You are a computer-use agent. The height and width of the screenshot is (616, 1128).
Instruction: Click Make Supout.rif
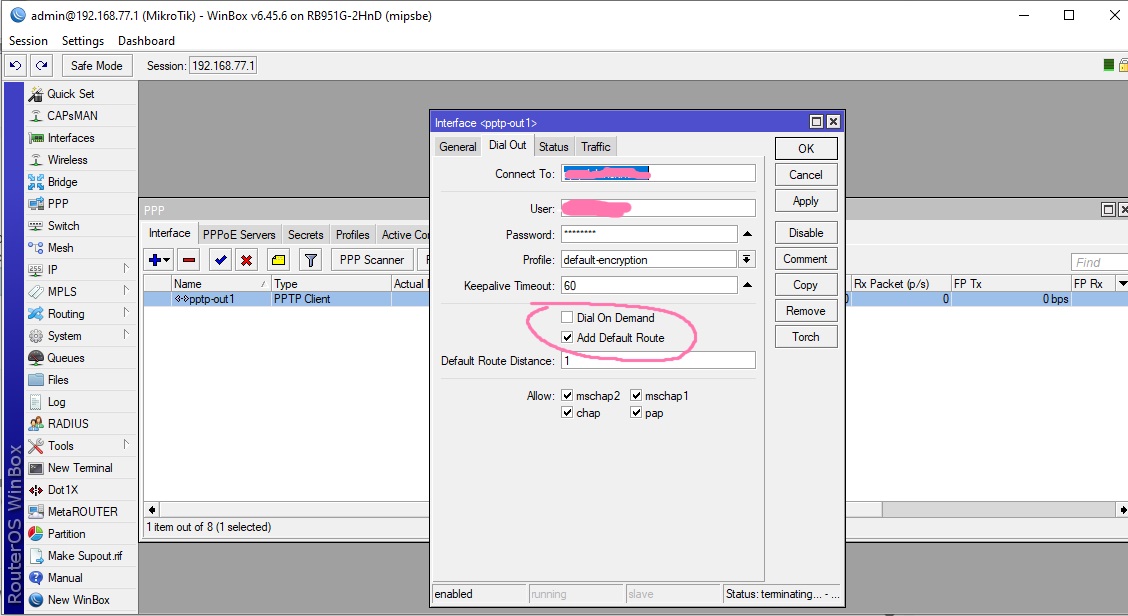(85, 556)
